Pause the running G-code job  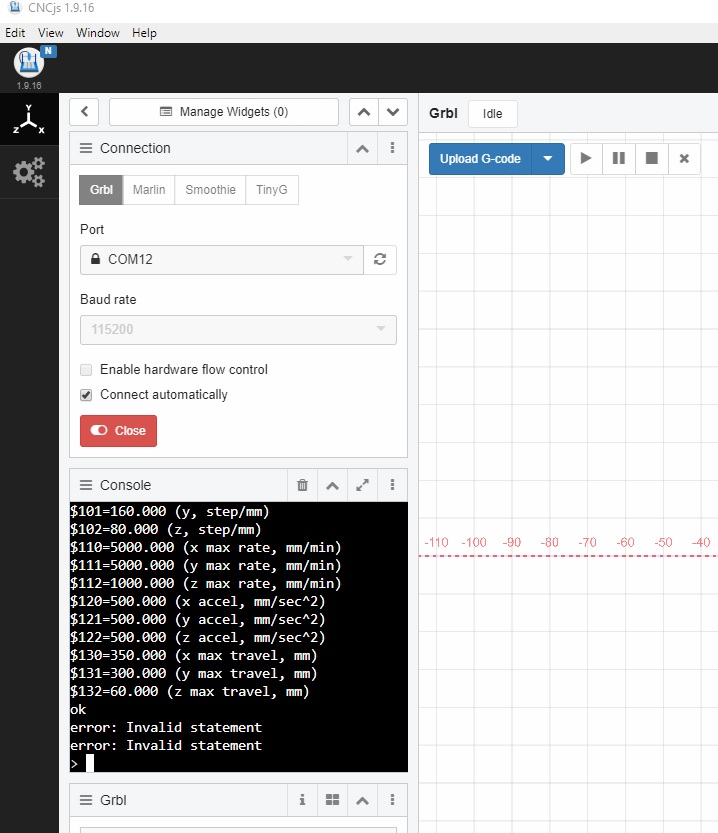pos(619,158)
